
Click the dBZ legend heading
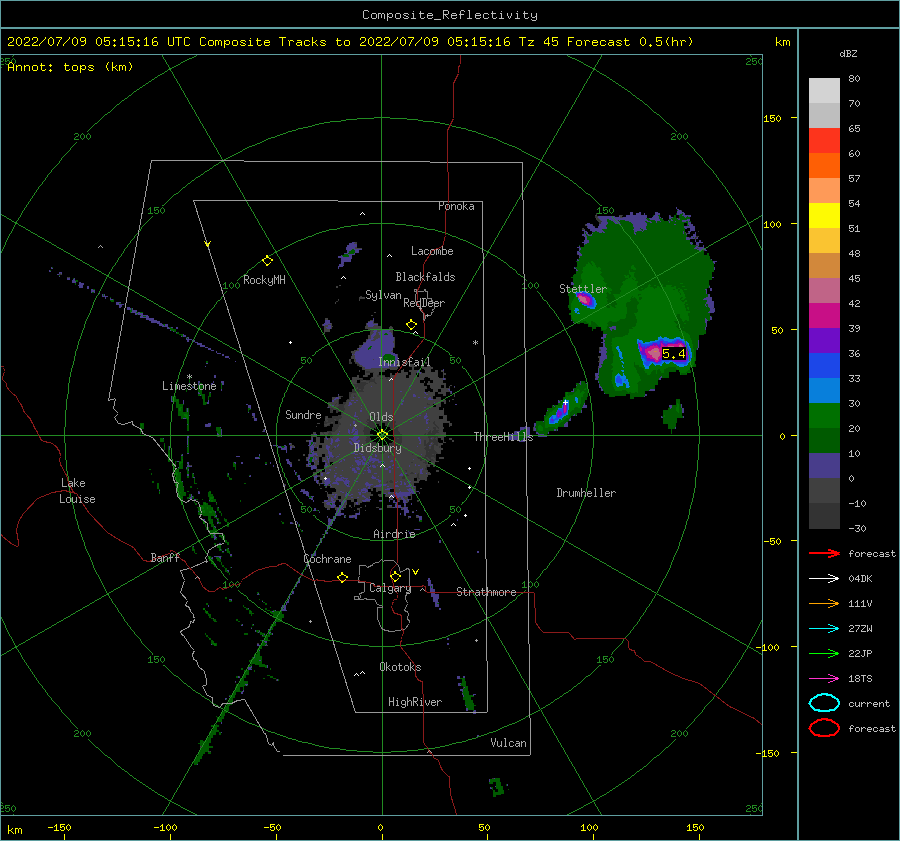click(x=848, y=53)
